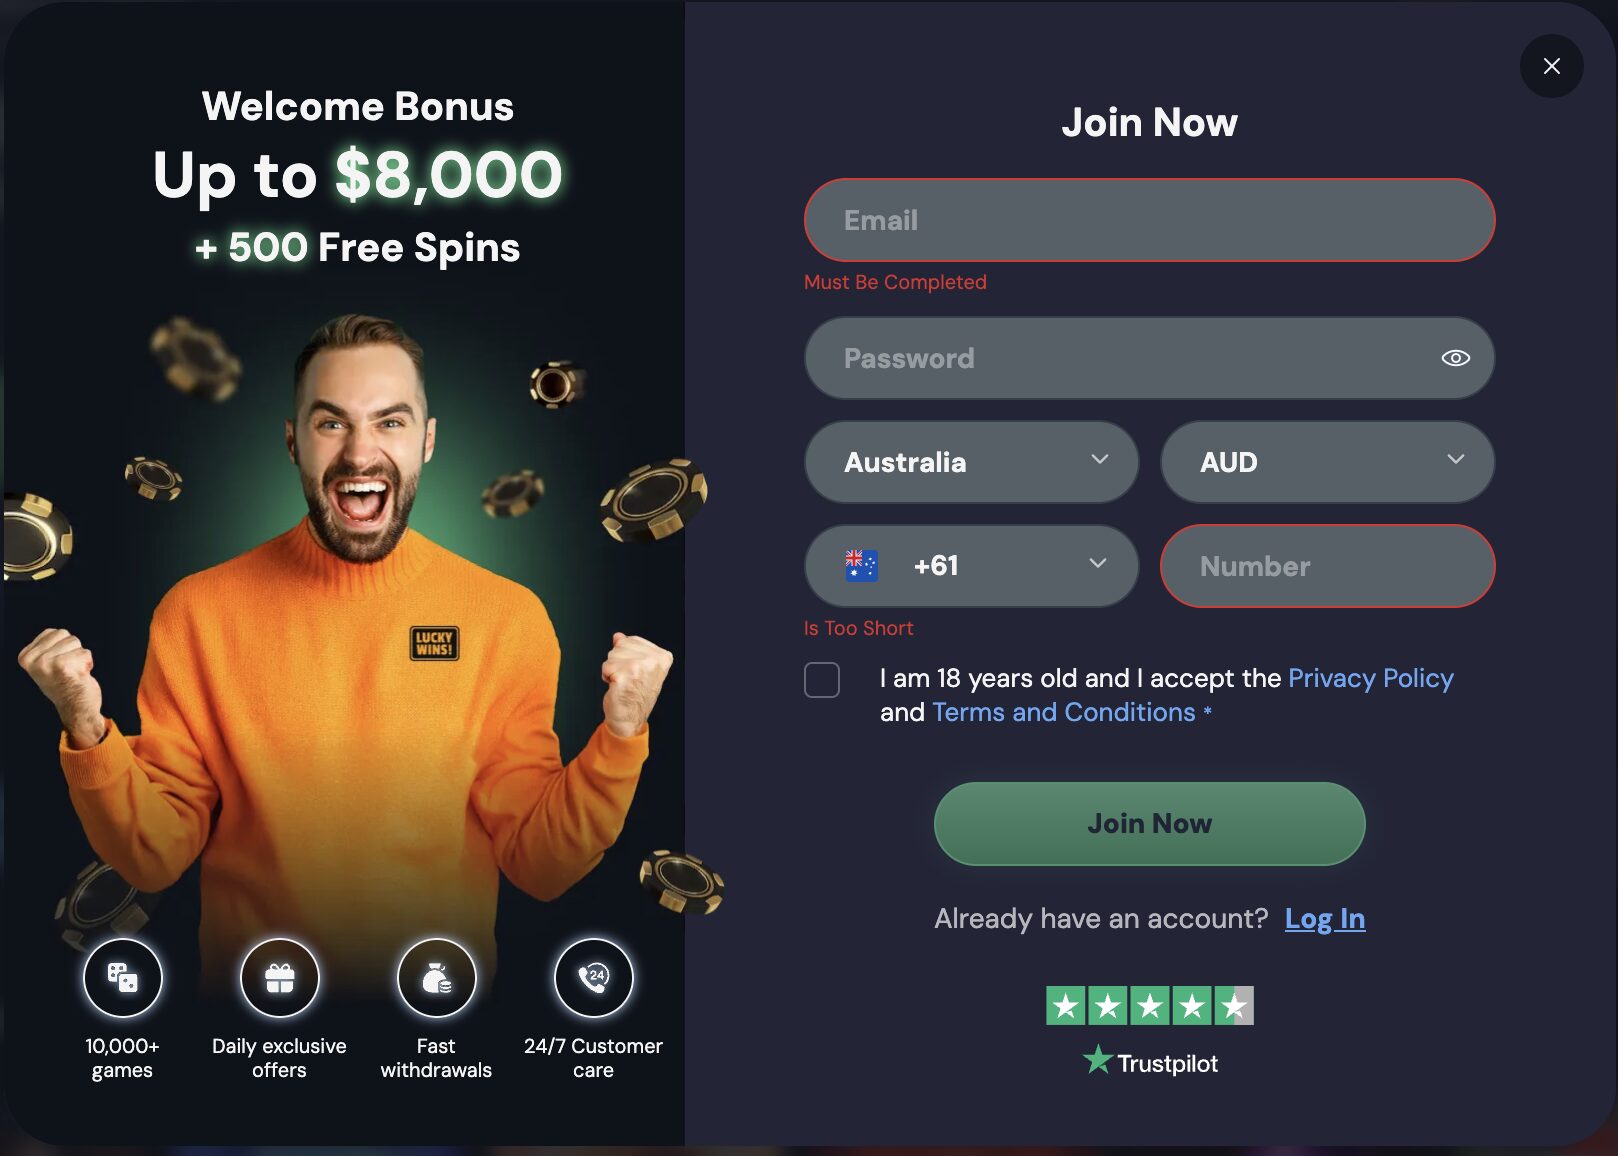Check the 18 years old agreement checkbox
Image resolution: width=1618 pixels, height=1156 pixels.
click(x=822, y=680)
